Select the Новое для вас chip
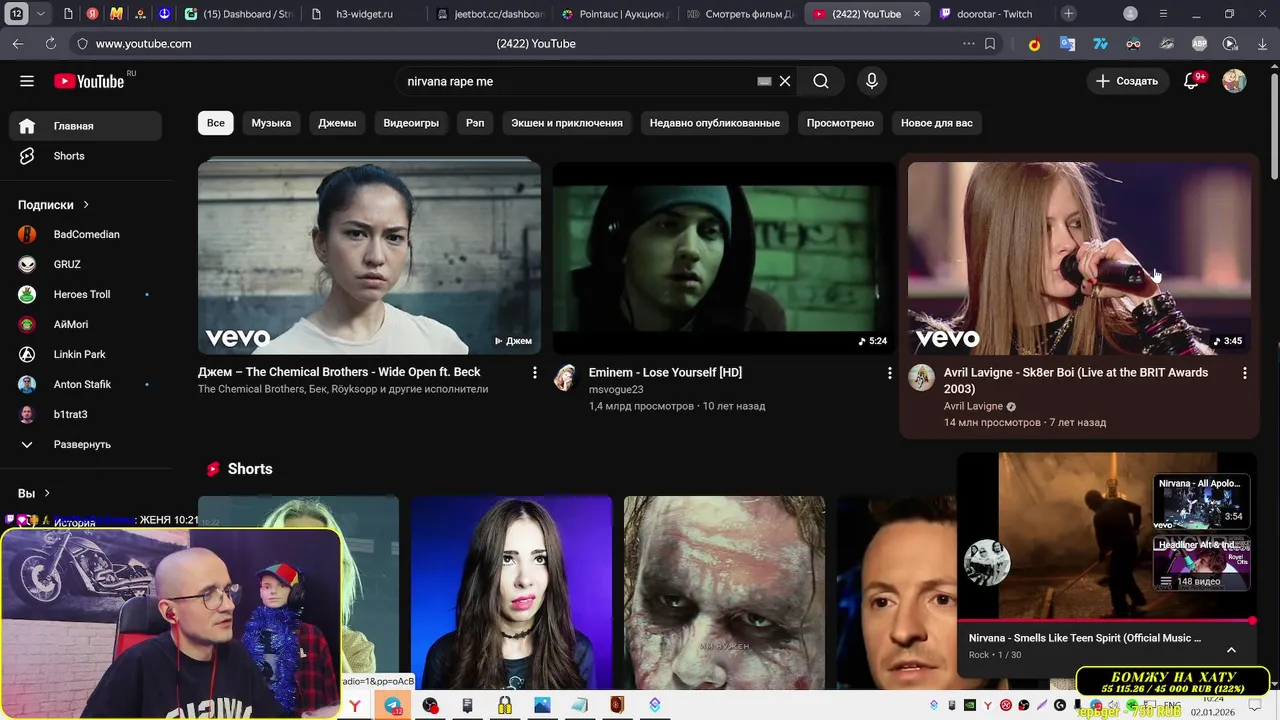This screenshot has height=720, width=1280. coord(937,123)
